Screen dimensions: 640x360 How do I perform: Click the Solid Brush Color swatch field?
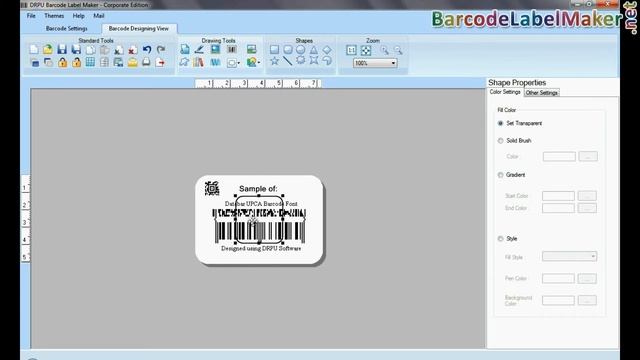pyautogui.click(x=559, y=156)
